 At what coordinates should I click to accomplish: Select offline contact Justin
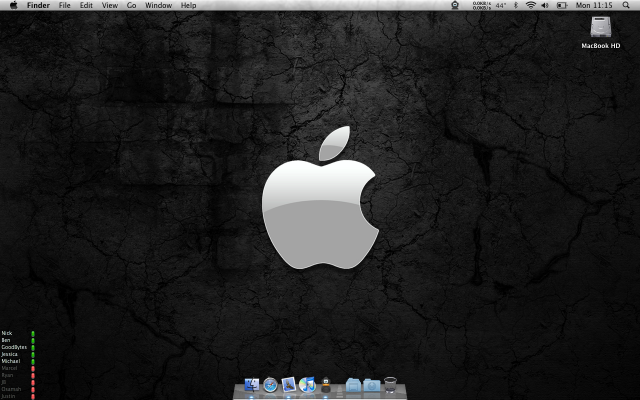point(9,396)
